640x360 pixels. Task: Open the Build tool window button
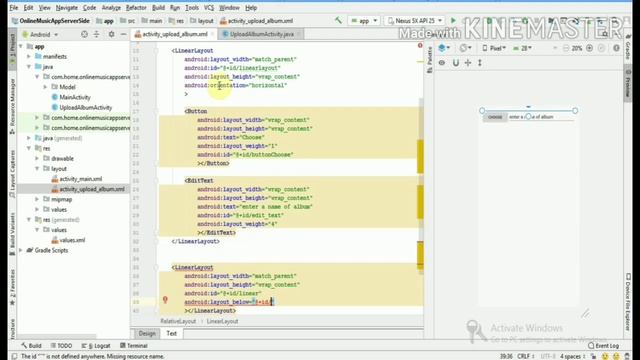pyautogui.click(x=31, y=346)
